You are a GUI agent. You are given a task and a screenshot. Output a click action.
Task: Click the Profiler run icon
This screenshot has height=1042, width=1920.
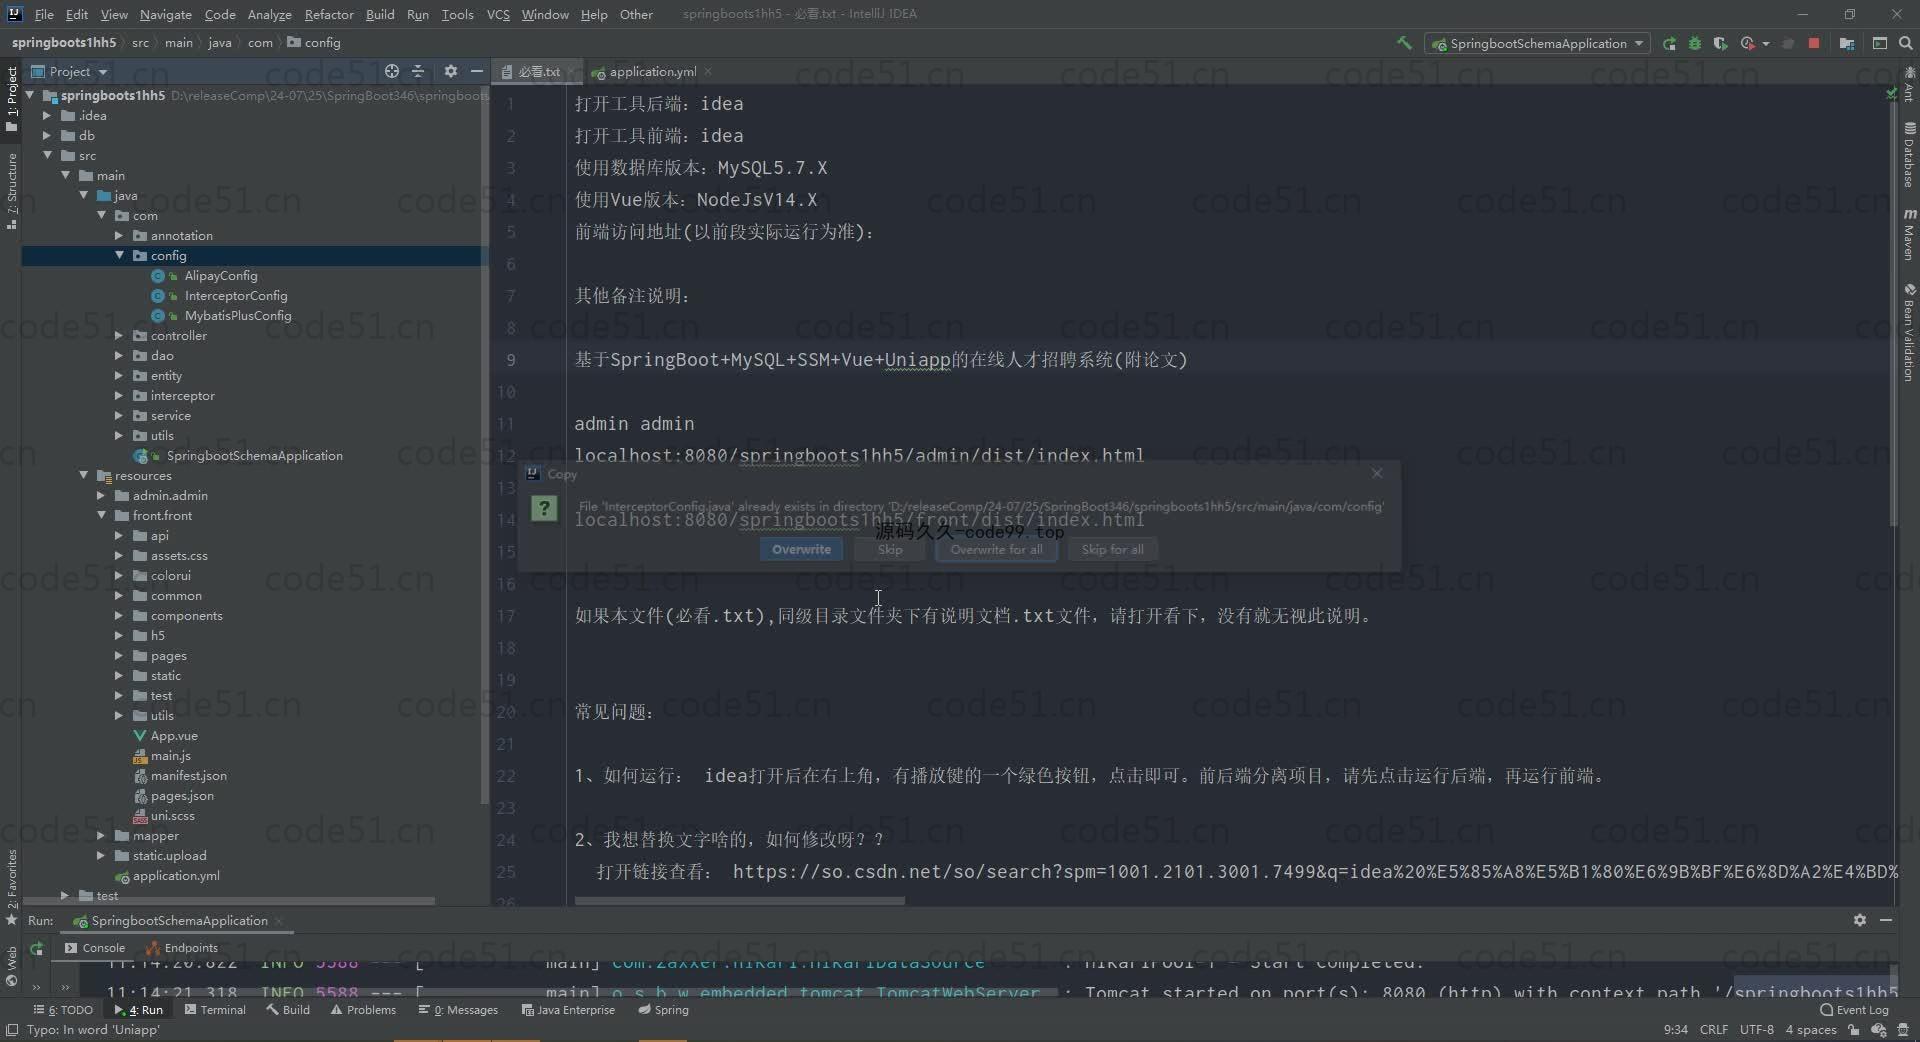click(x=1747, y=43)
